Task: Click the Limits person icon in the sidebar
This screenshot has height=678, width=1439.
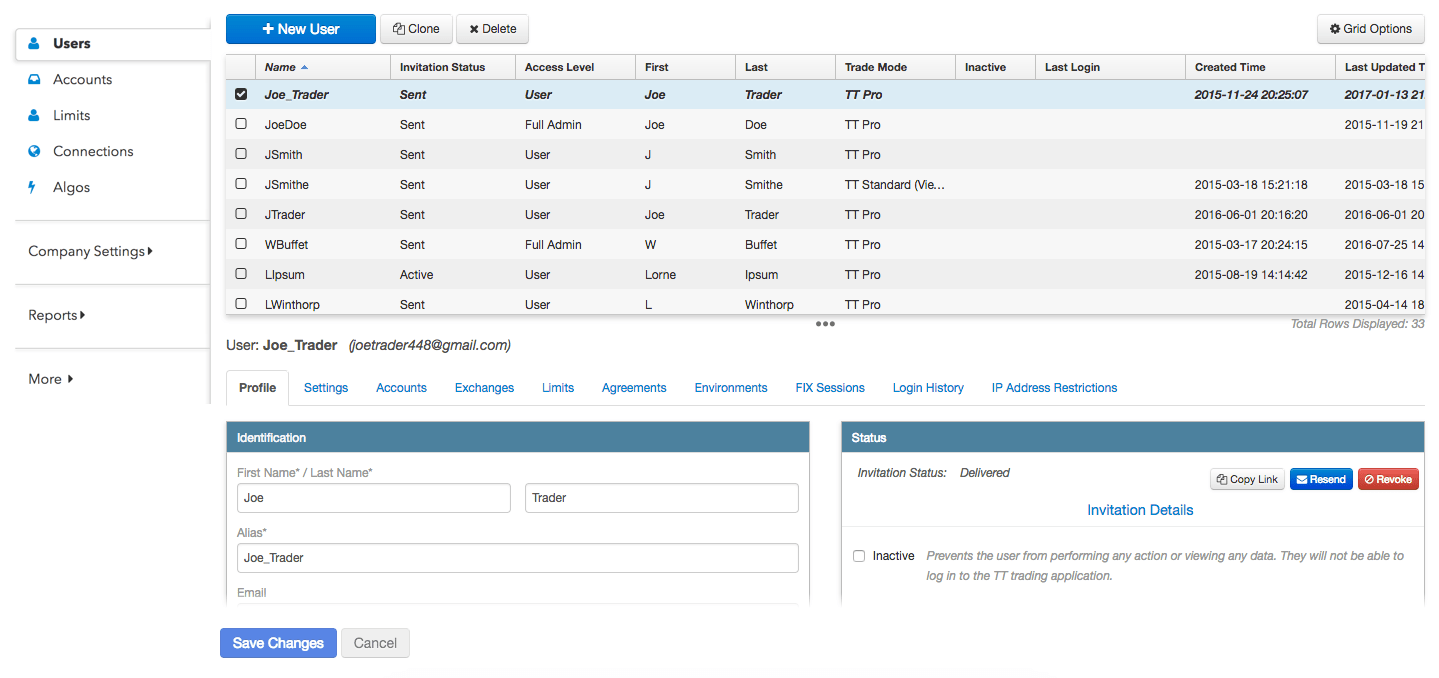Action: pyautogui.click(x=34, y=116)
